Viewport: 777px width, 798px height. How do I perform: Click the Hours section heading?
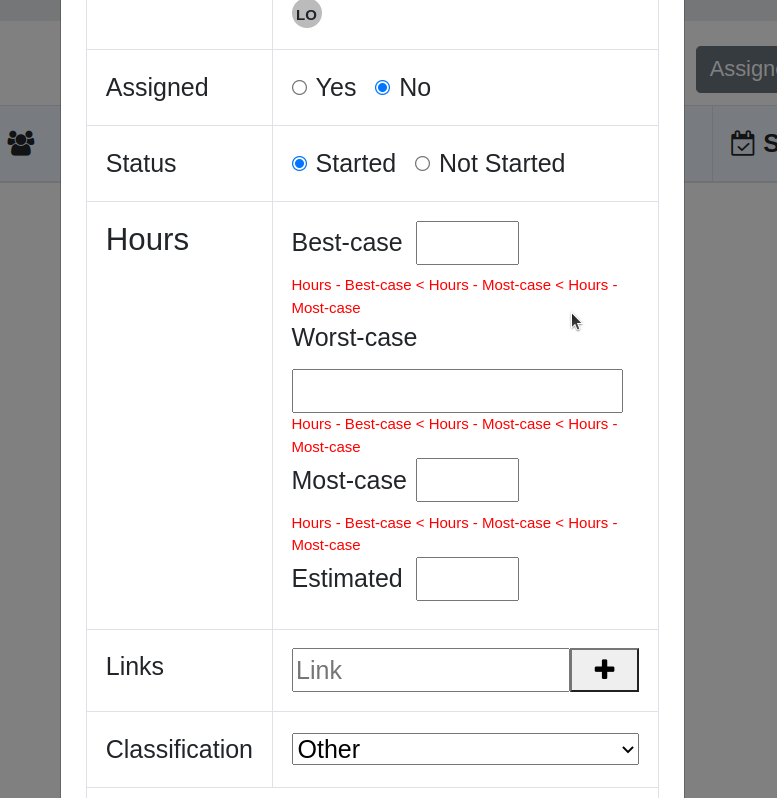[147, 239]
